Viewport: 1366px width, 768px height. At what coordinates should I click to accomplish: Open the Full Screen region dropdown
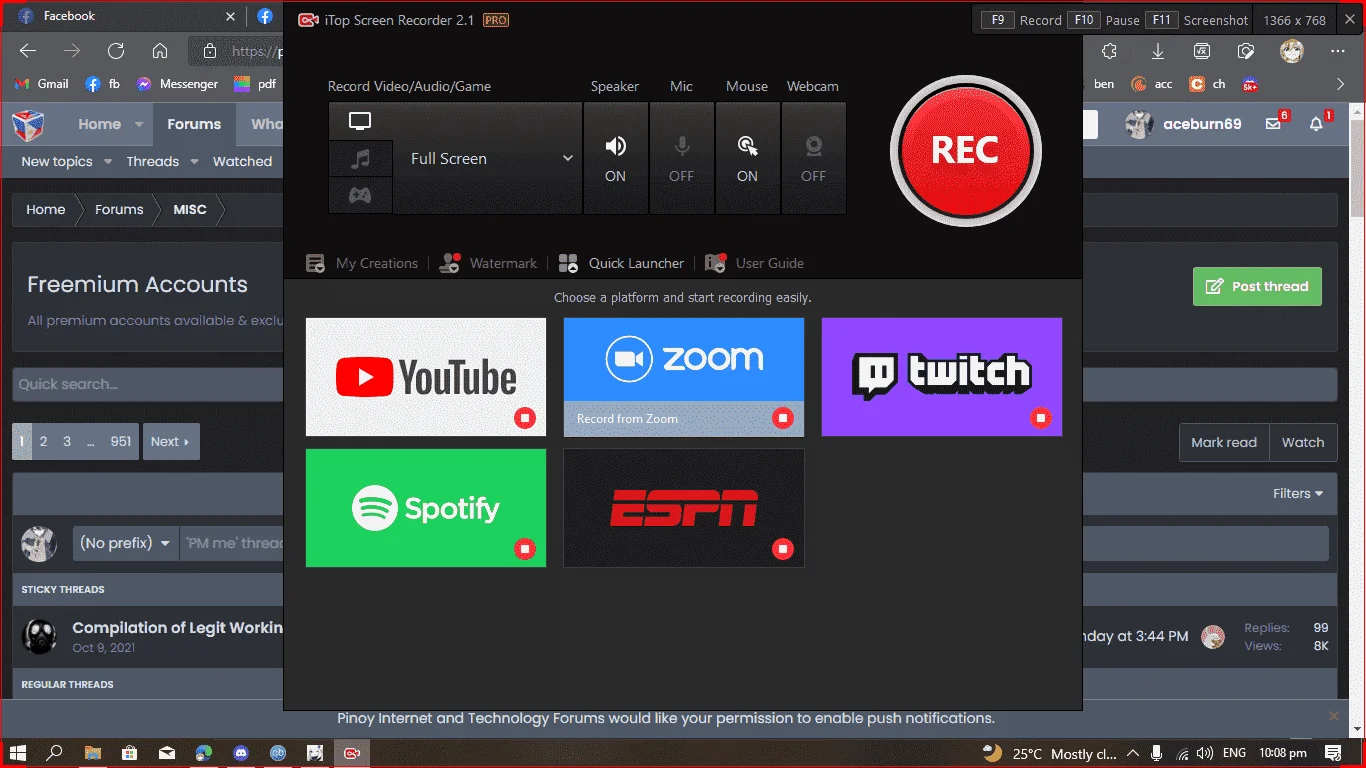(487, 158)
